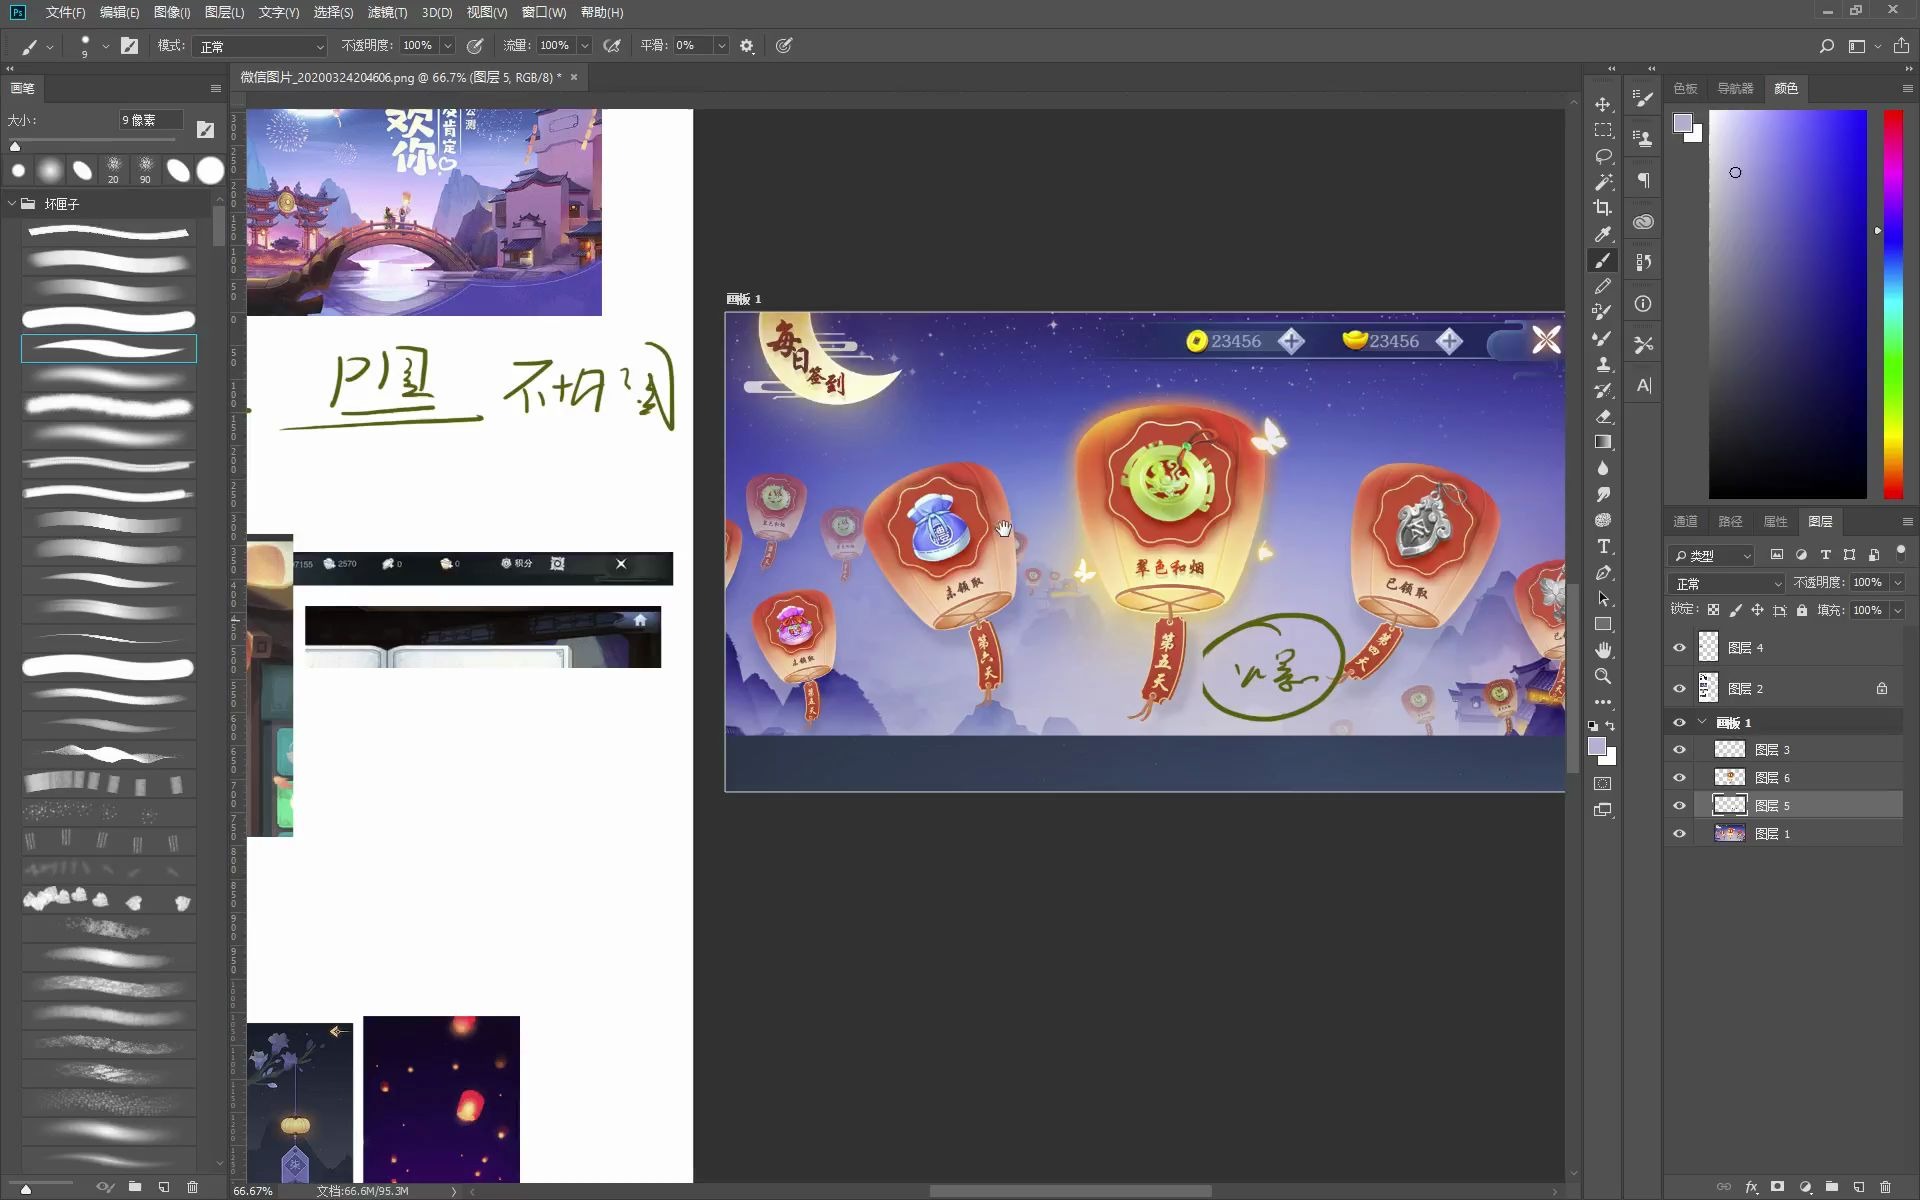Toggle Quick Mask mode
The image size is (1920, 1200).
click(x=1603, y=784)
